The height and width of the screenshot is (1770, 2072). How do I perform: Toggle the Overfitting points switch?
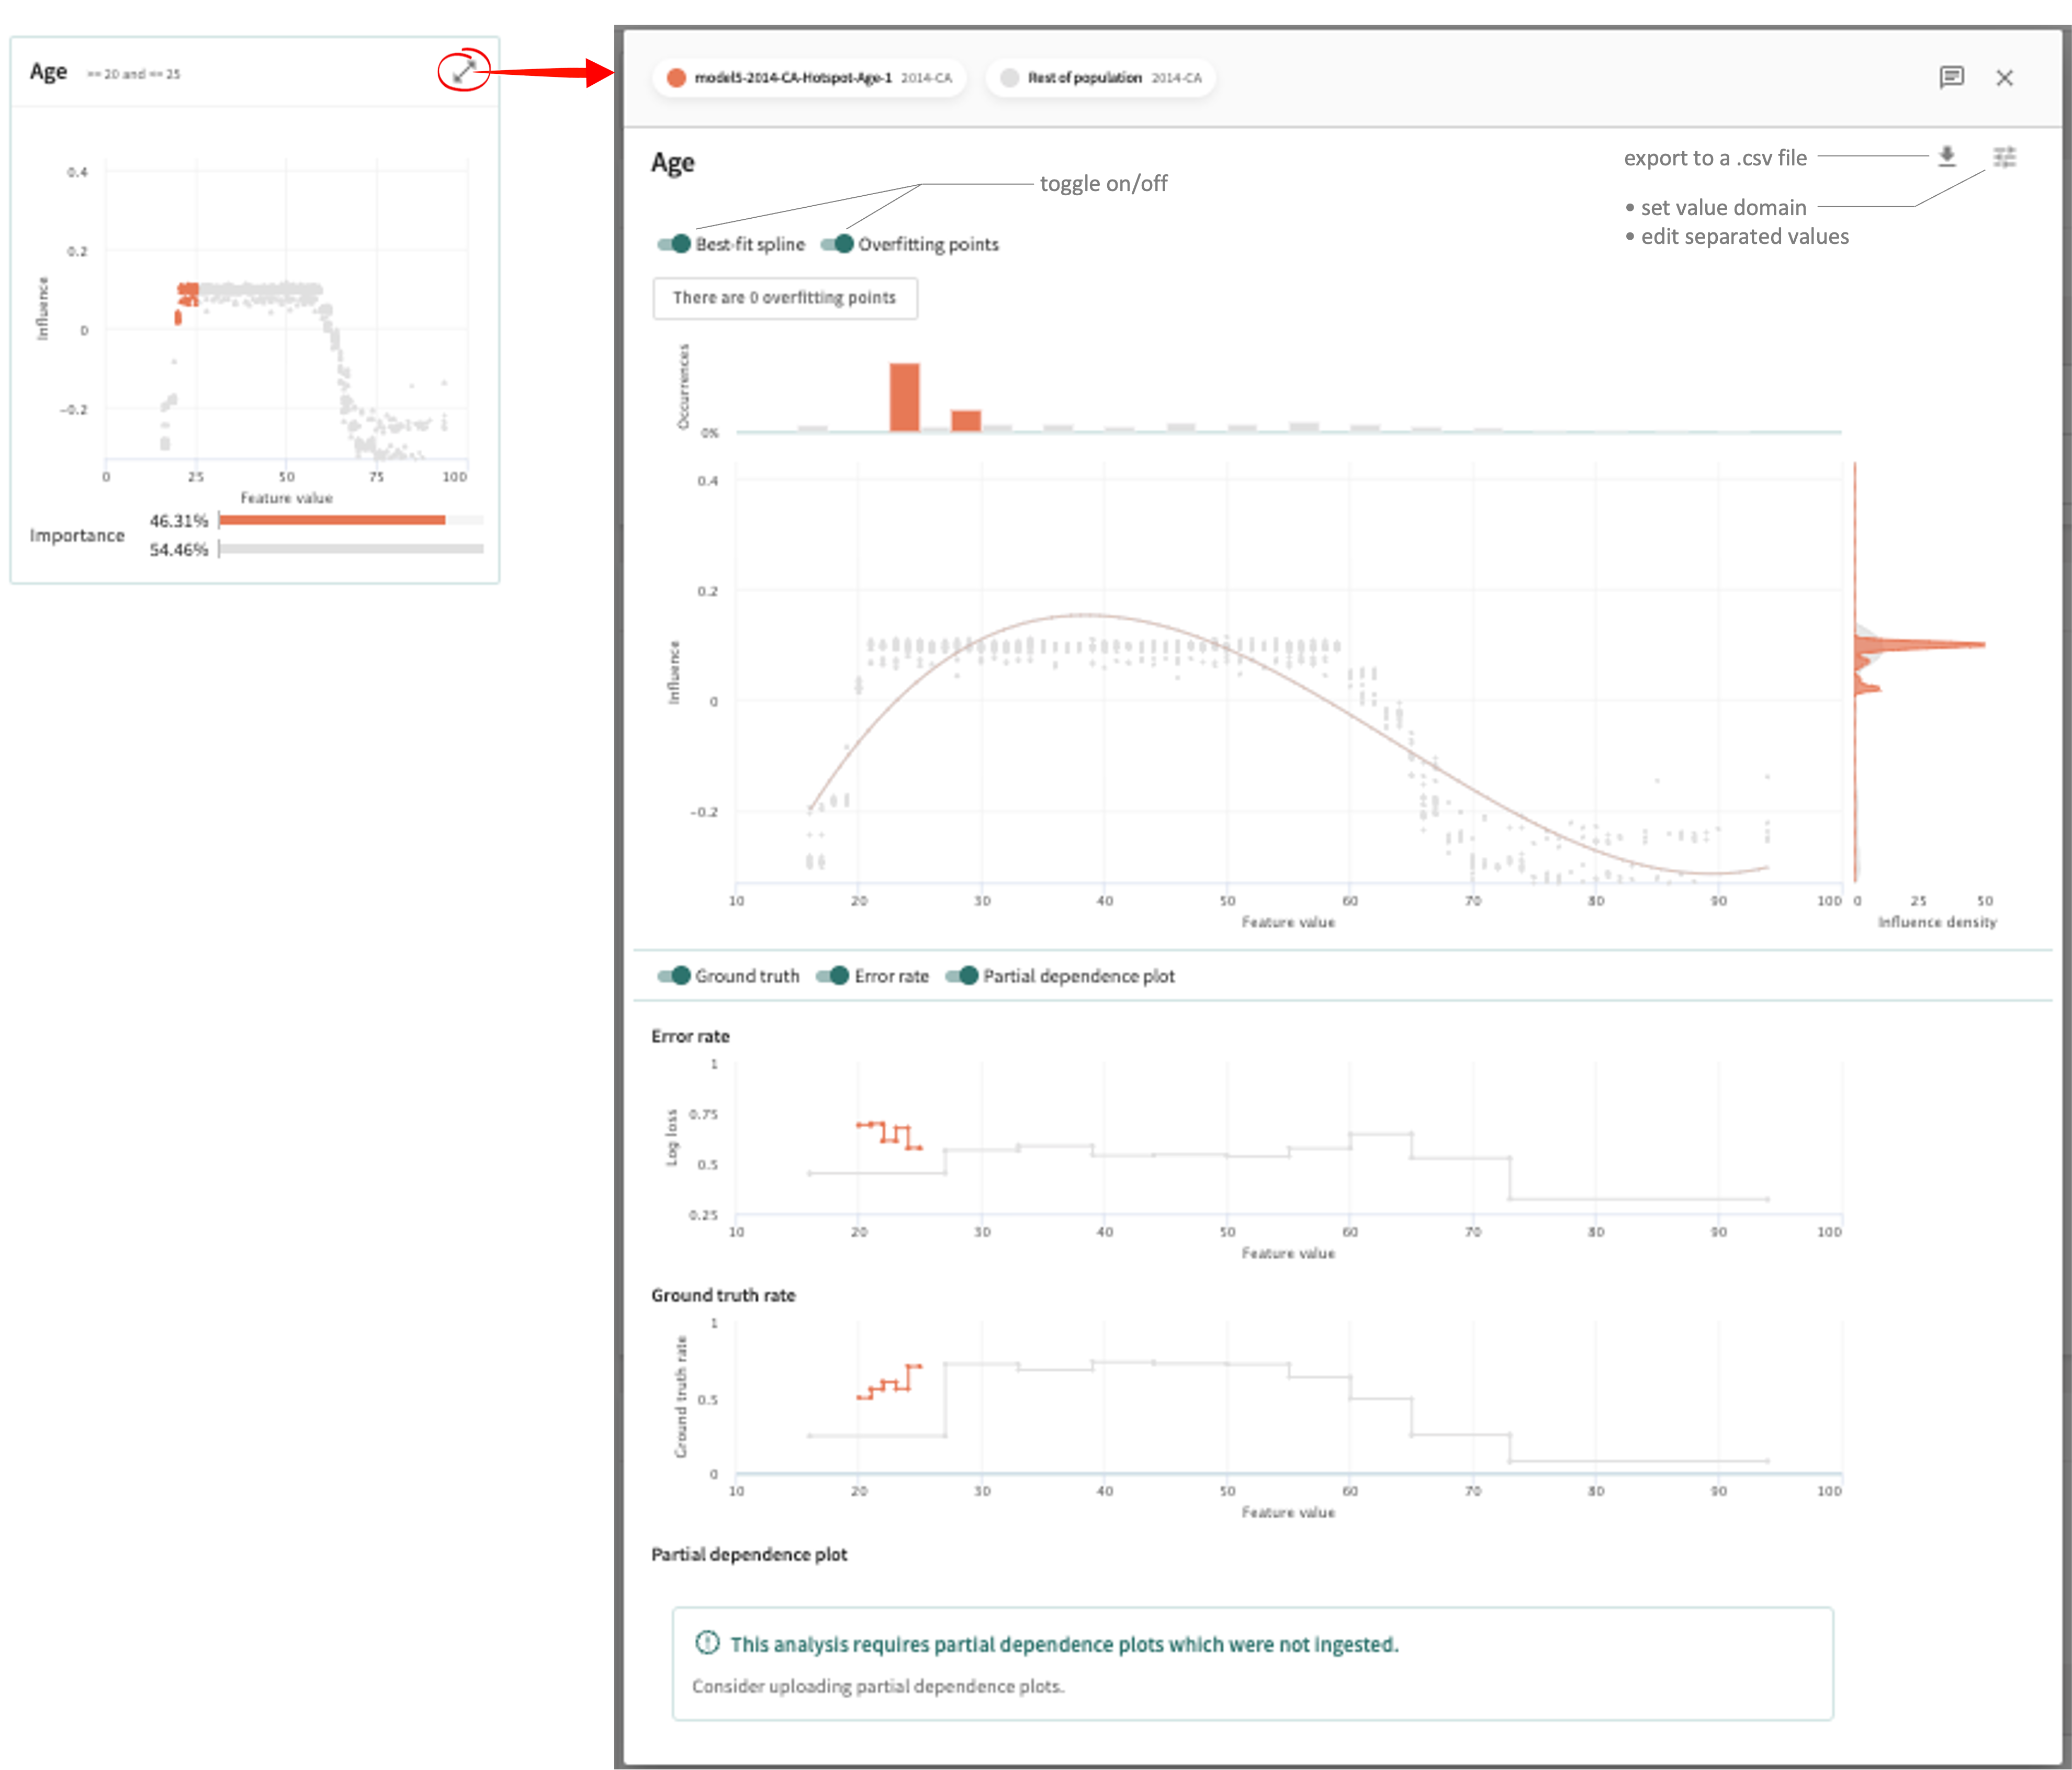click(837, 244)
